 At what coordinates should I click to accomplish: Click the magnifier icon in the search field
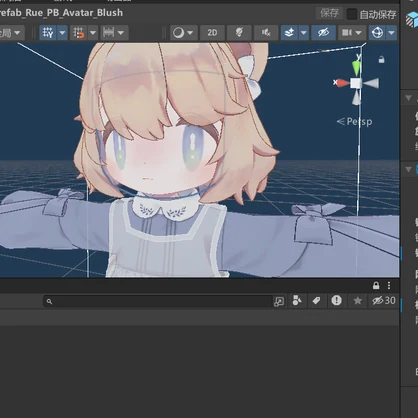[x=49, y=301]
